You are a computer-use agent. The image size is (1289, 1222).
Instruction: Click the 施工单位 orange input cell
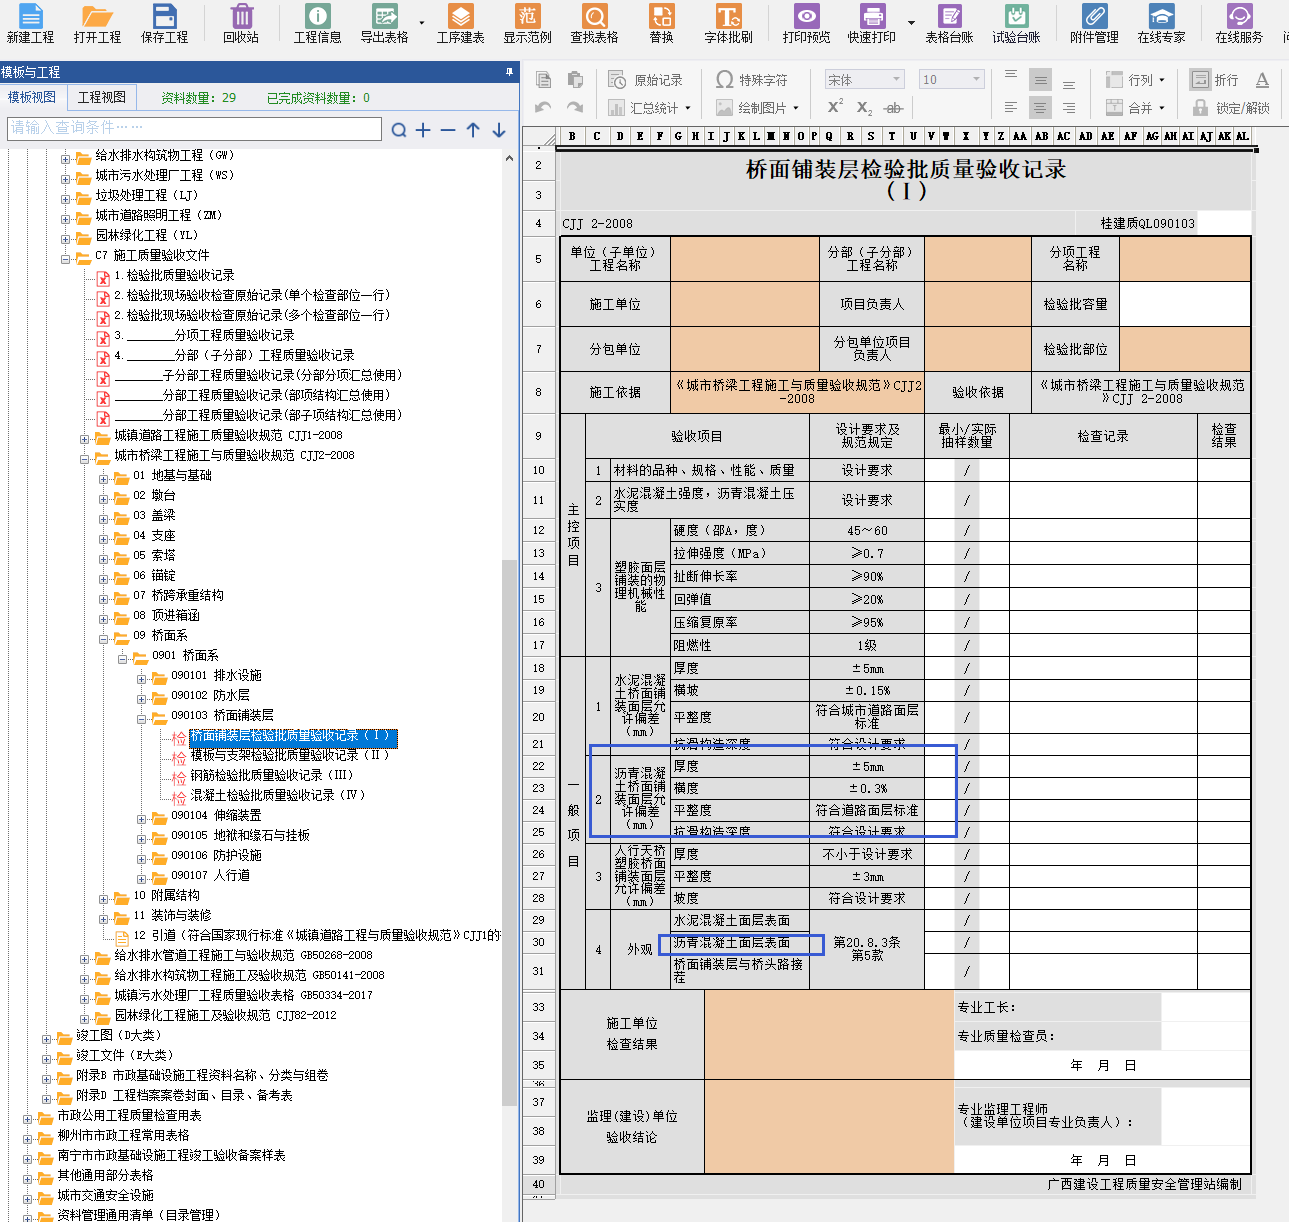pos(744,304)
